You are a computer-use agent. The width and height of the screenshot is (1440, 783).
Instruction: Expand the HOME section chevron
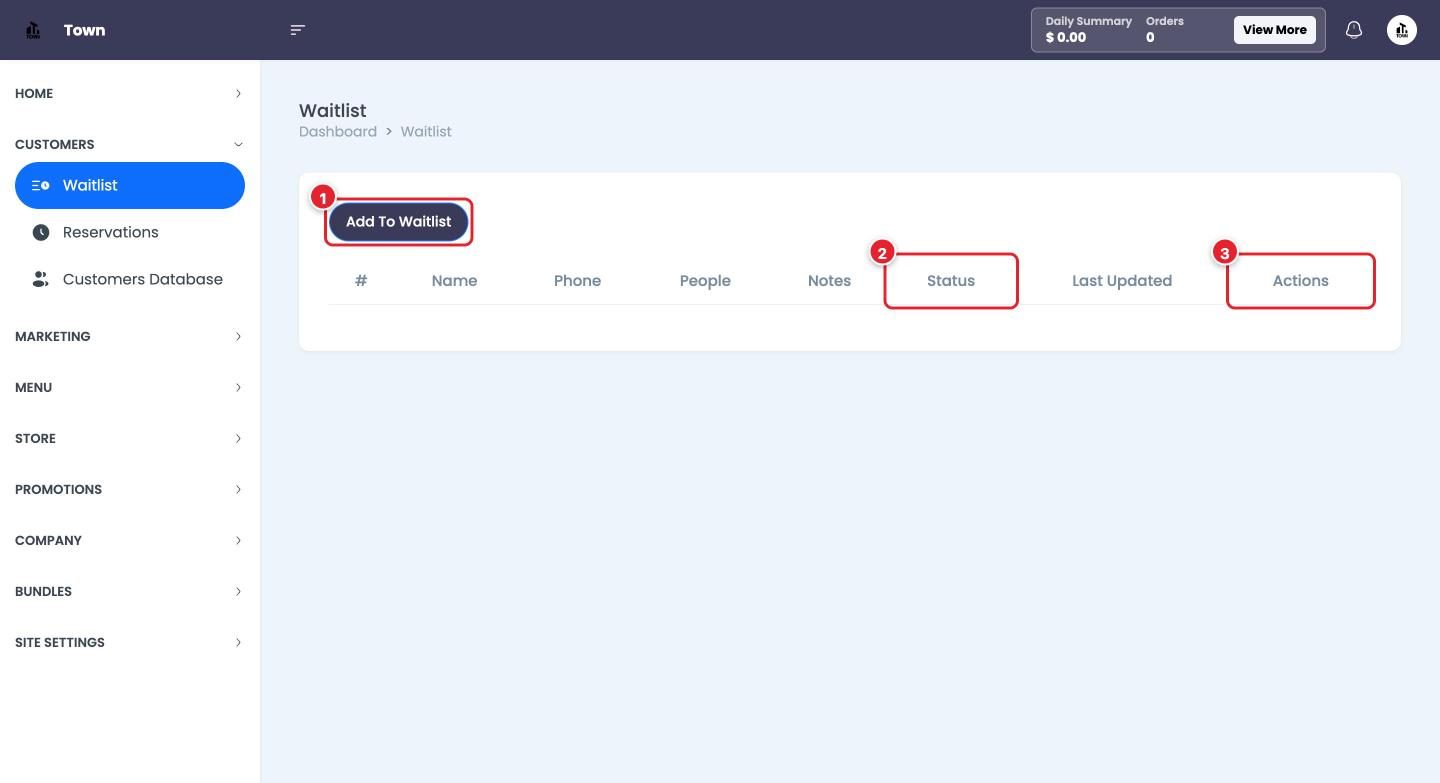coord(238,93)
